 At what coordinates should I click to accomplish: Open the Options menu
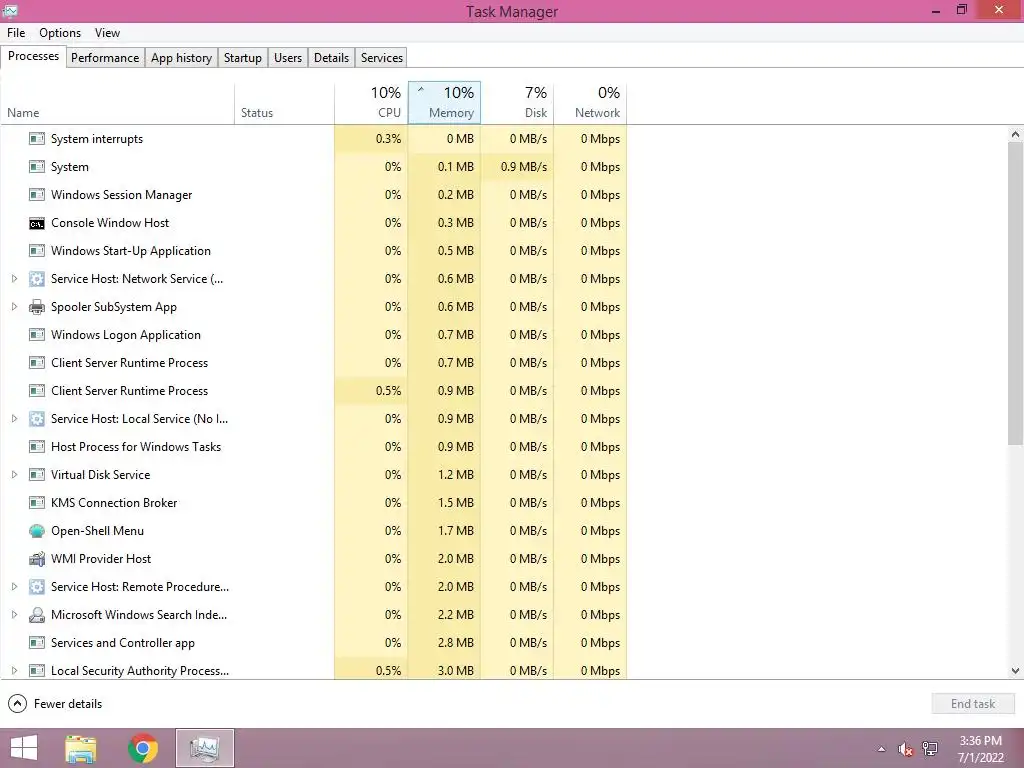point(60,33)
